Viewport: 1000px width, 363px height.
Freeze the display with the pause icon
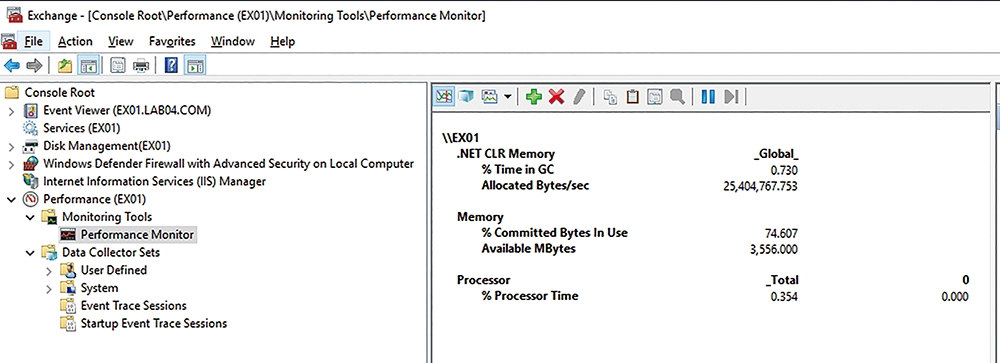click(x=708, y=96)
